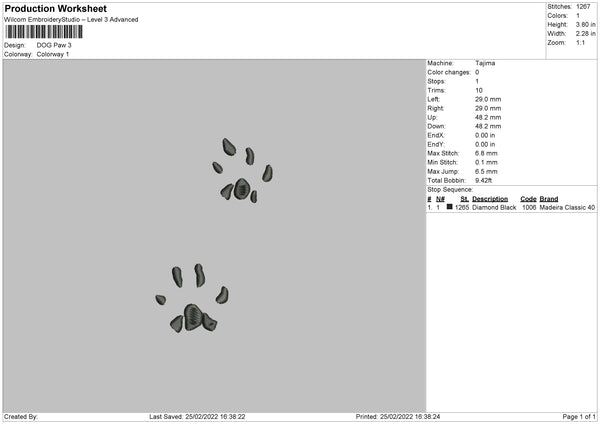The image size is (600, 424).
Task: Click the Brand column header
Action: [x=549, y=199]
